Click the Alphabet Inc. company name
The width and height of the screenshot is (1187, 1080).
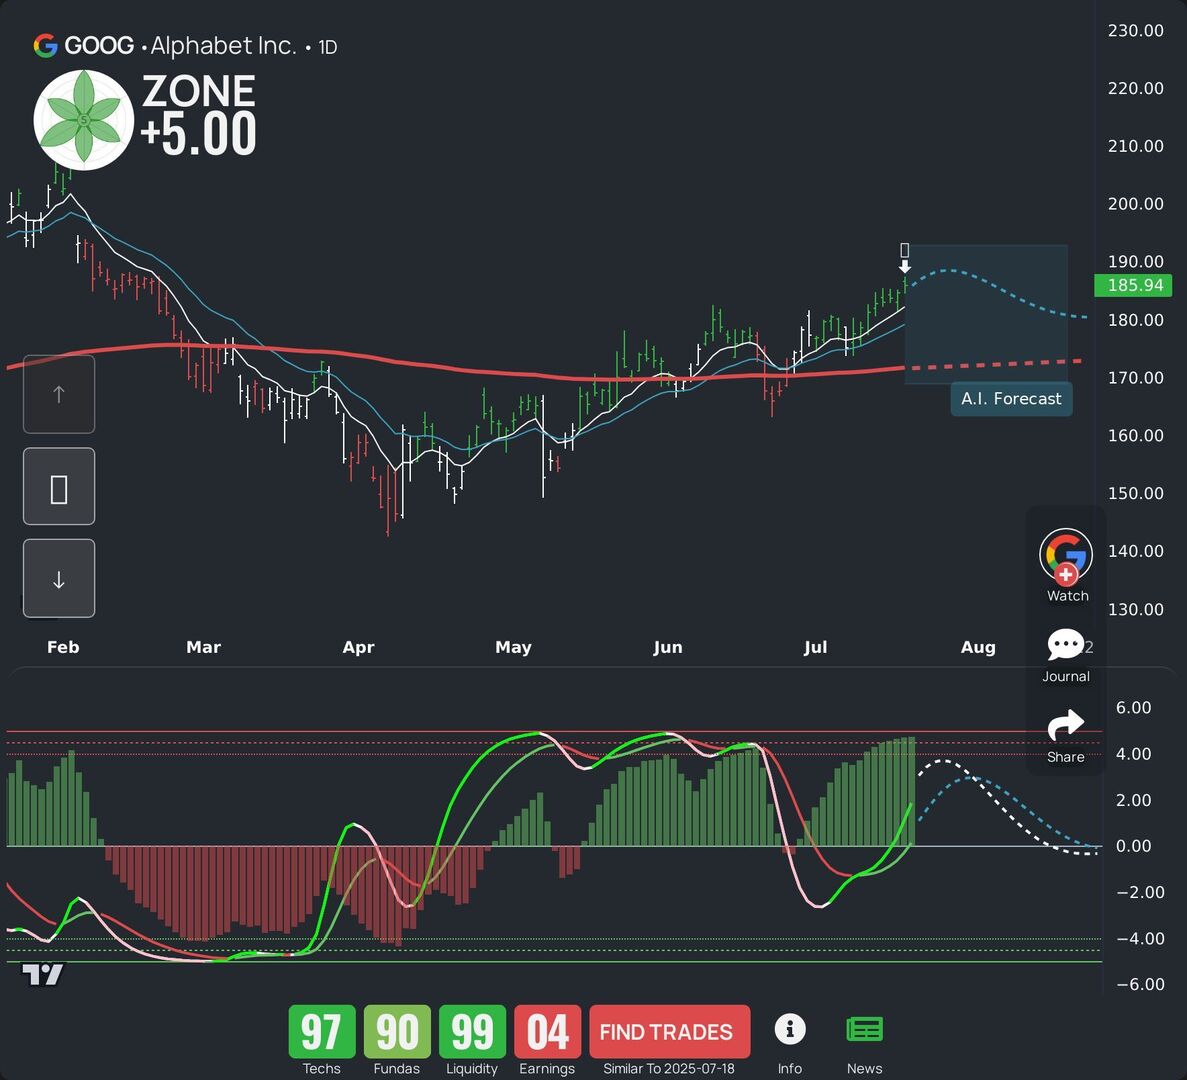tap(223, 46)
